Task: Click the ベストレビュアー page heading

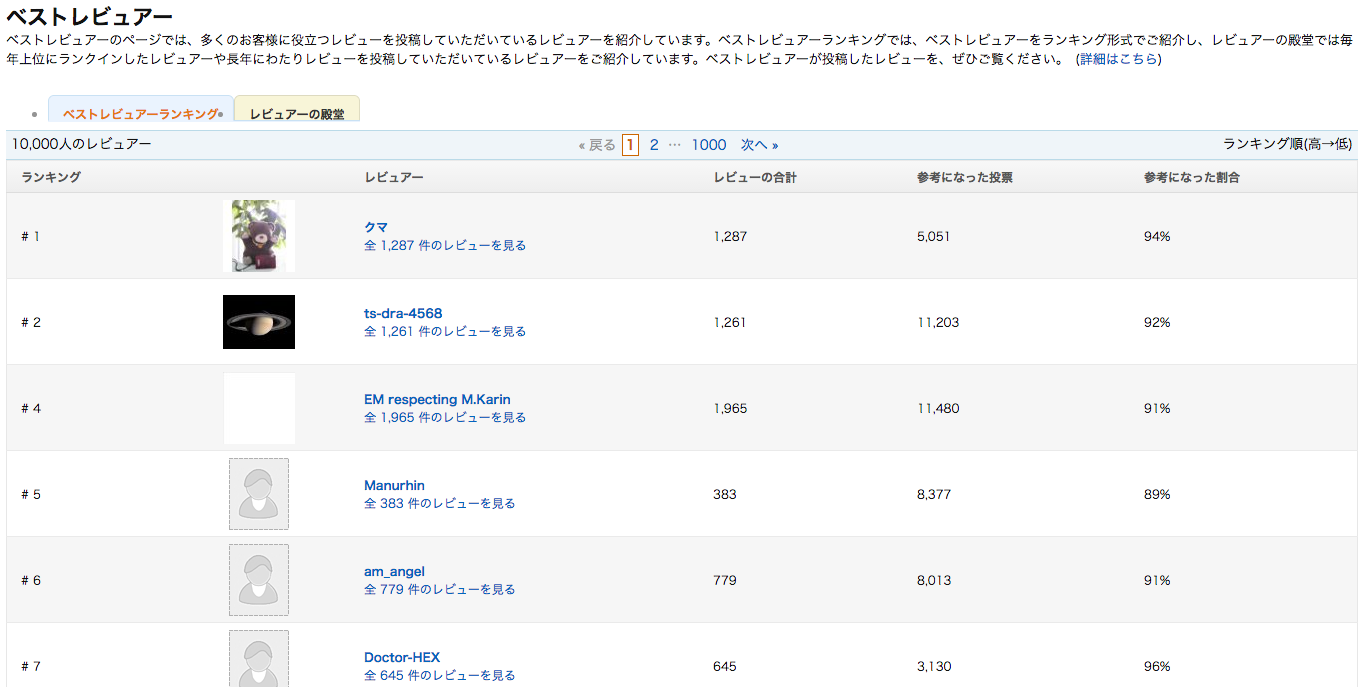Action: pyautogui.click(x=89, y=16)
